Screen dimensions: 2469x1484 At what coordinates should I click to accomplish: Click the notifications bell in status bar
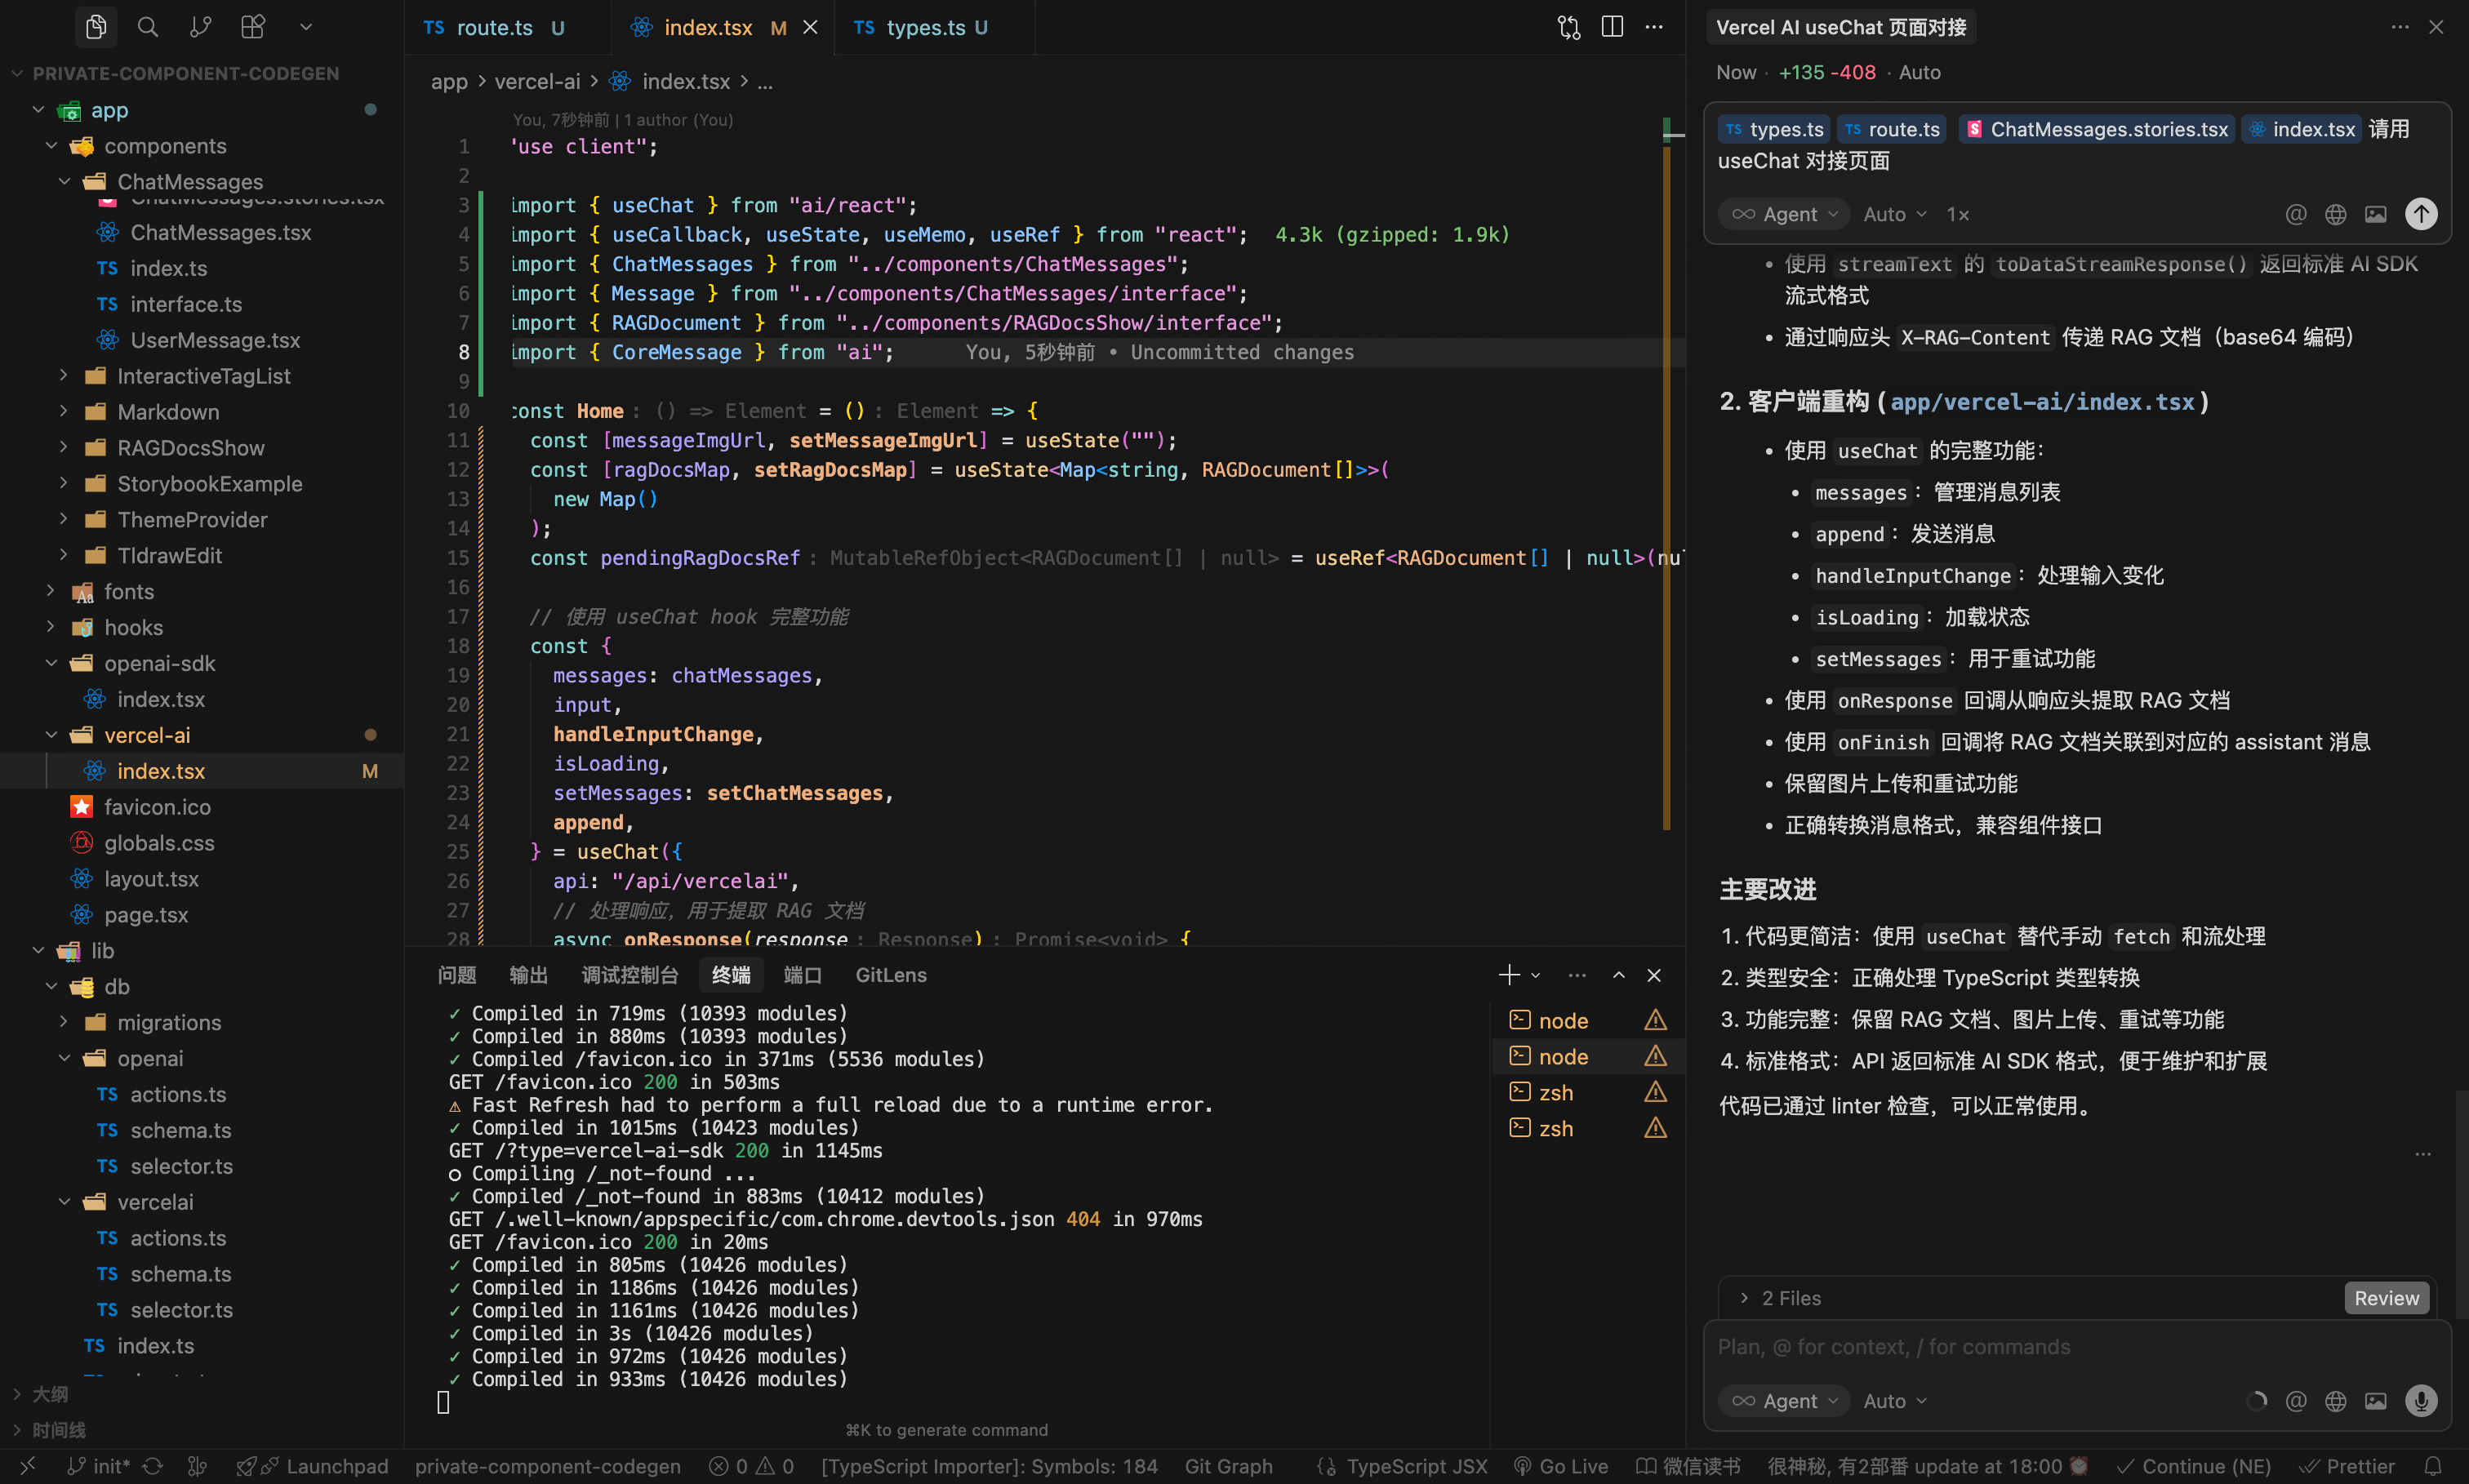2434,1466
